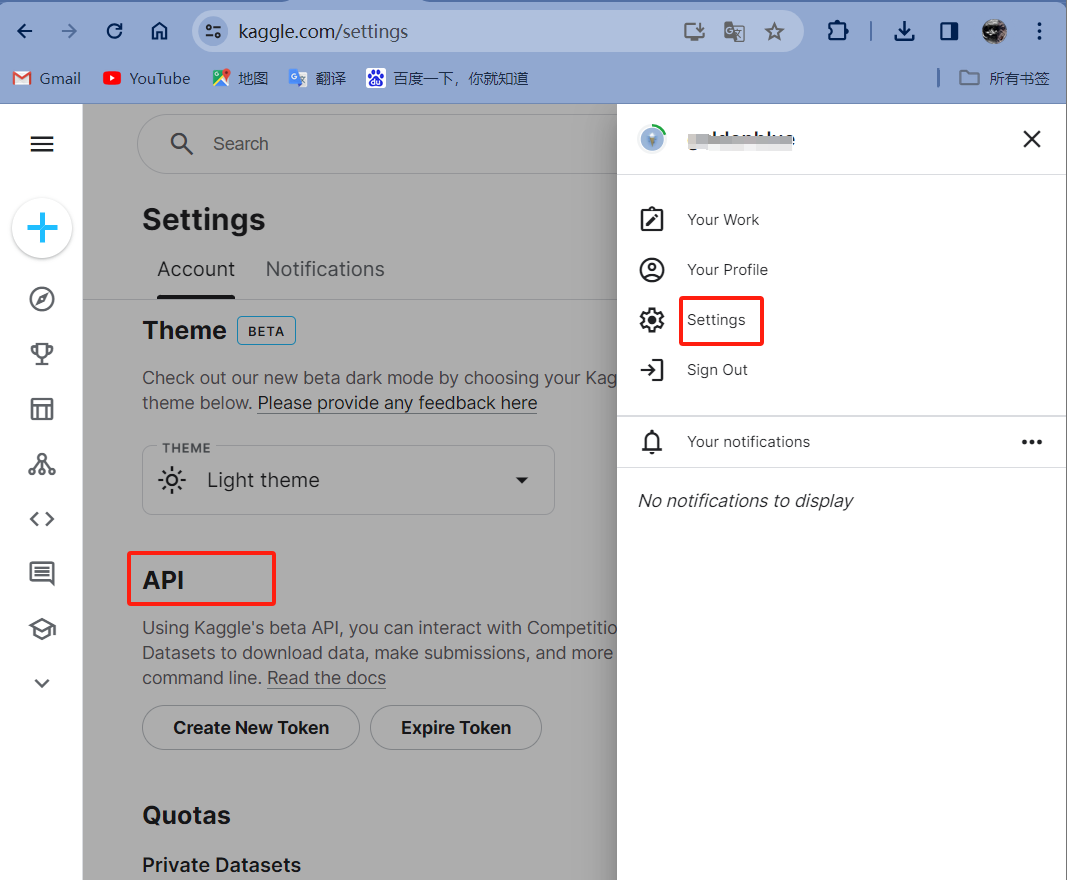Open Your Work in the panel
The width and height of the screenshot is (1067, 880).
point(723,220)
